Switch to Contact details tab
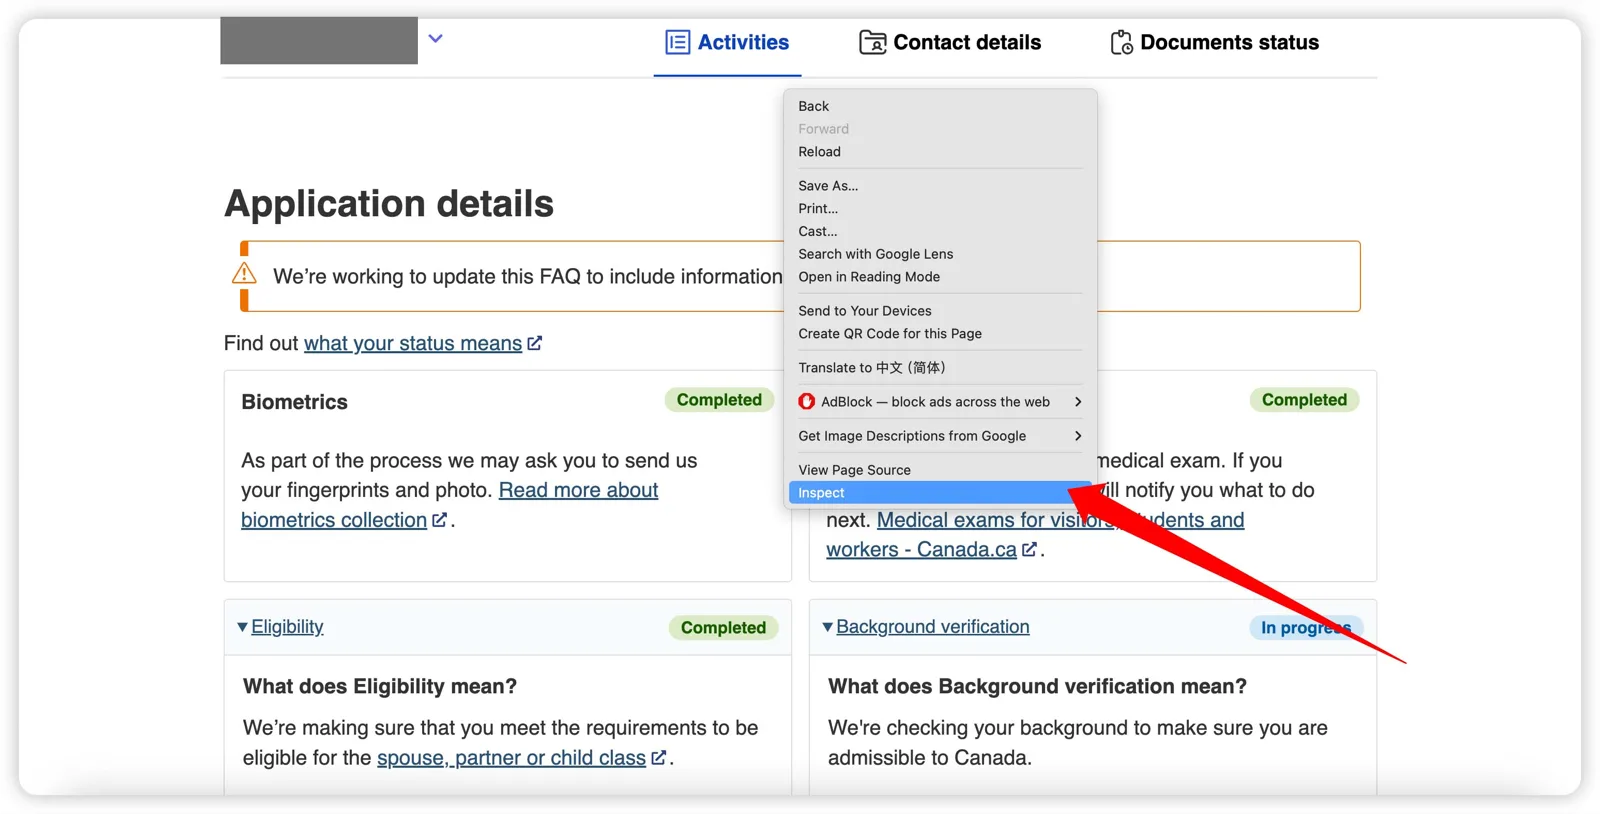This screenshot has width=1600, height=814. [950, 42]
